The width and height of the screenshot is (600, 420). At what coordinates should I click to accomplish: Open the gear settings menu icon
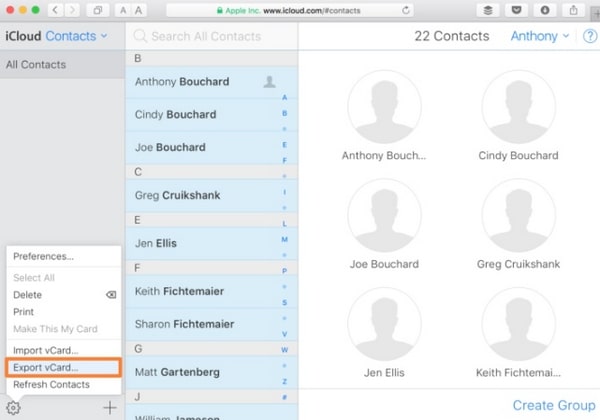tap(13, 408)
